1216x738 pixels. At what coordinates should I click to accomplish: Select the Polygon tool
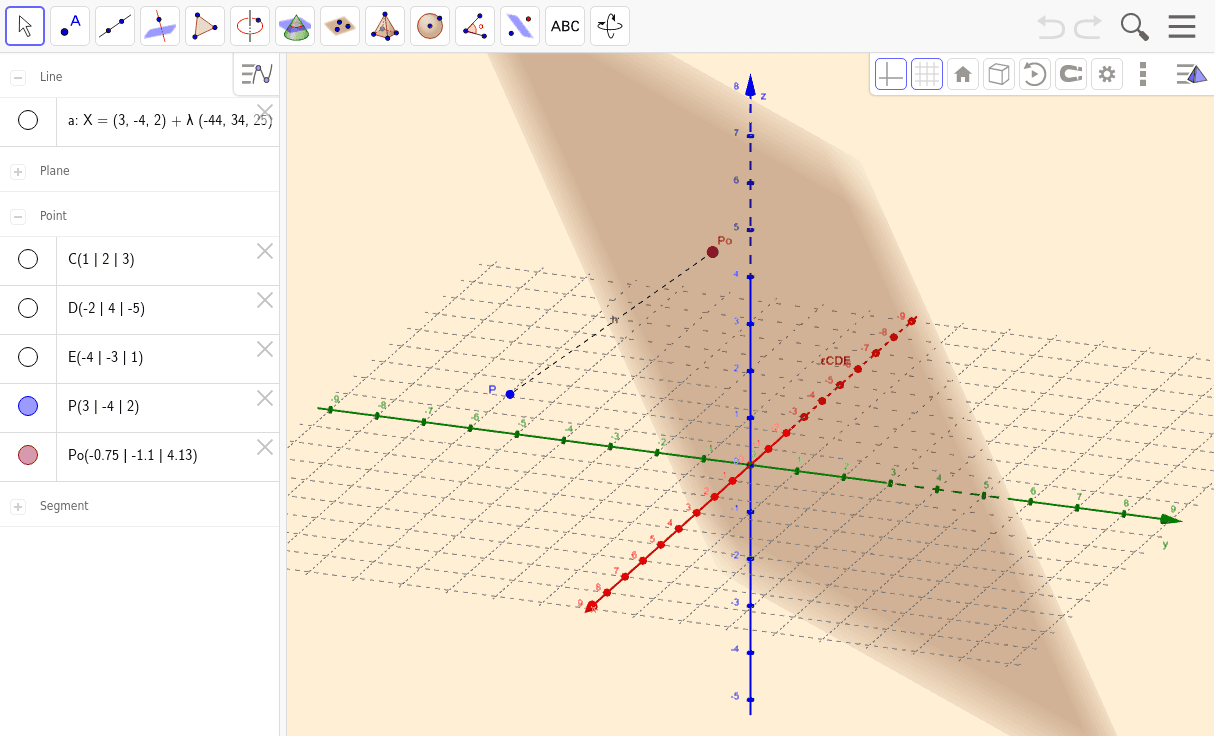point(205,26)
